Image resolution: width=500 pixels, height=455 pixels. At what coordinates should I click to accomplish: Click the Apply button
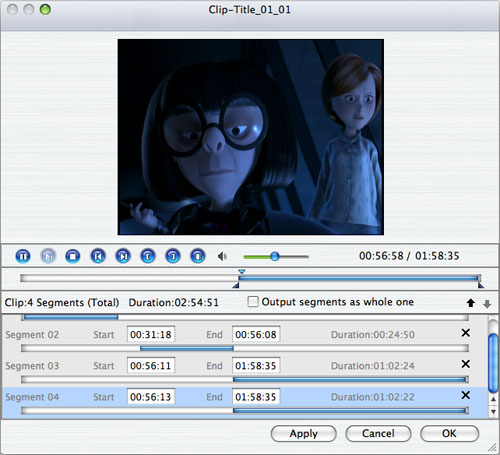304,434
